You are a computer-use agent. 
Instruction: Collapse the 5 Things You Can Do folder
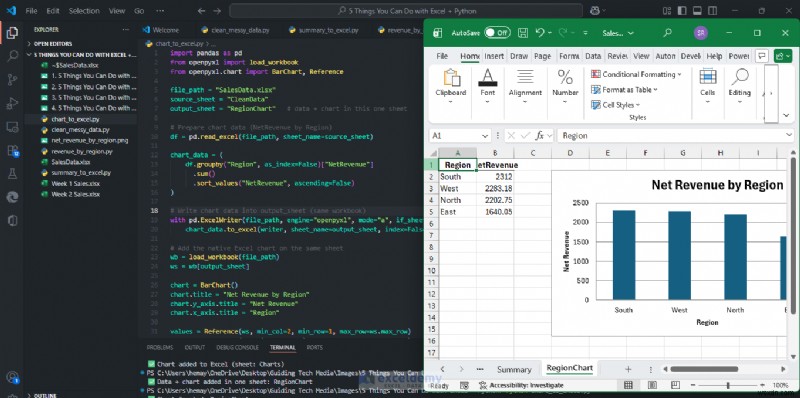tap(82, 55)
